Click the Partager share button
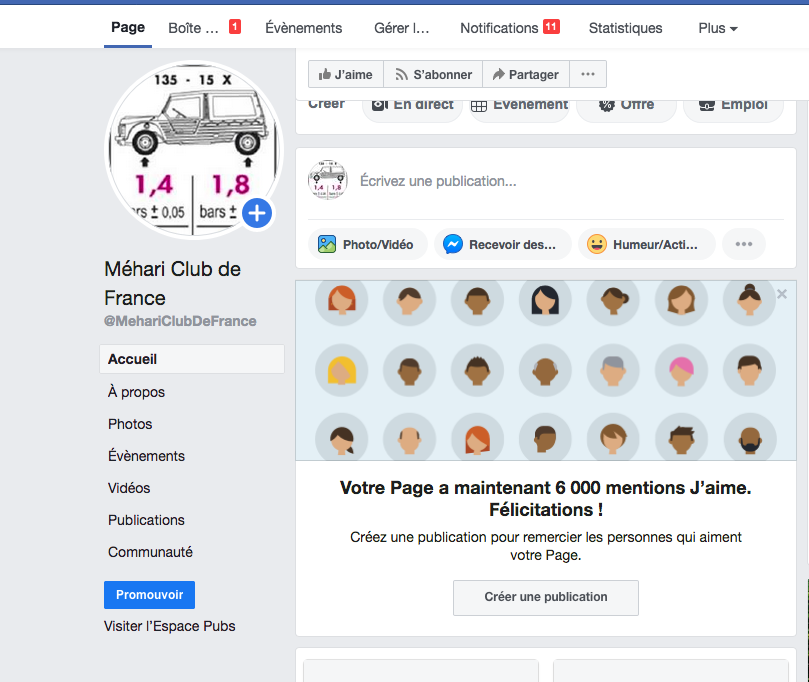Viewport: 809px width, 682px height. point(526,74)
